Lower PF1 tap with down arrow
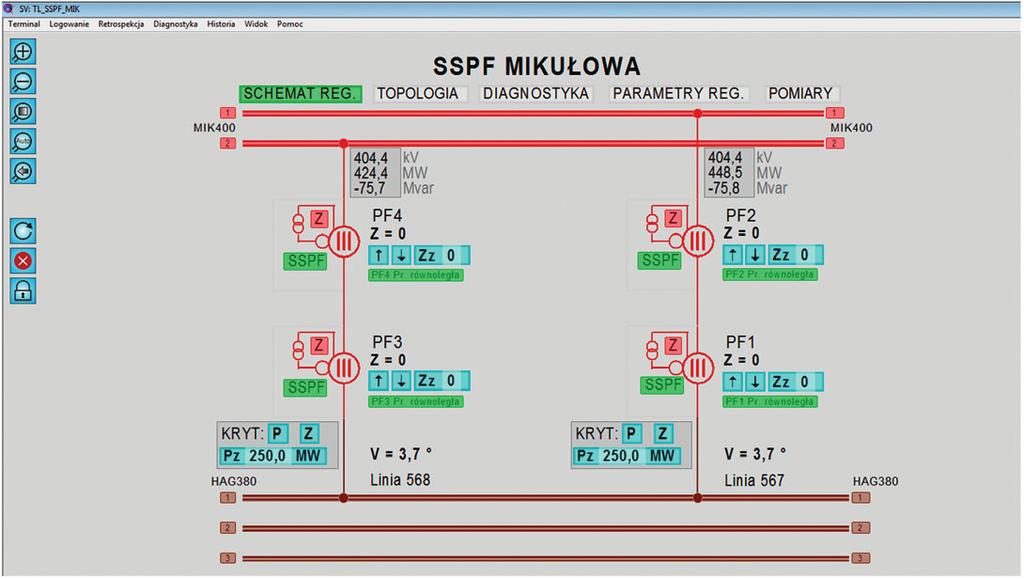Image resolution: width=1024 pixels, height=579 pixels. pyautogui.click(x=756, y=382)
